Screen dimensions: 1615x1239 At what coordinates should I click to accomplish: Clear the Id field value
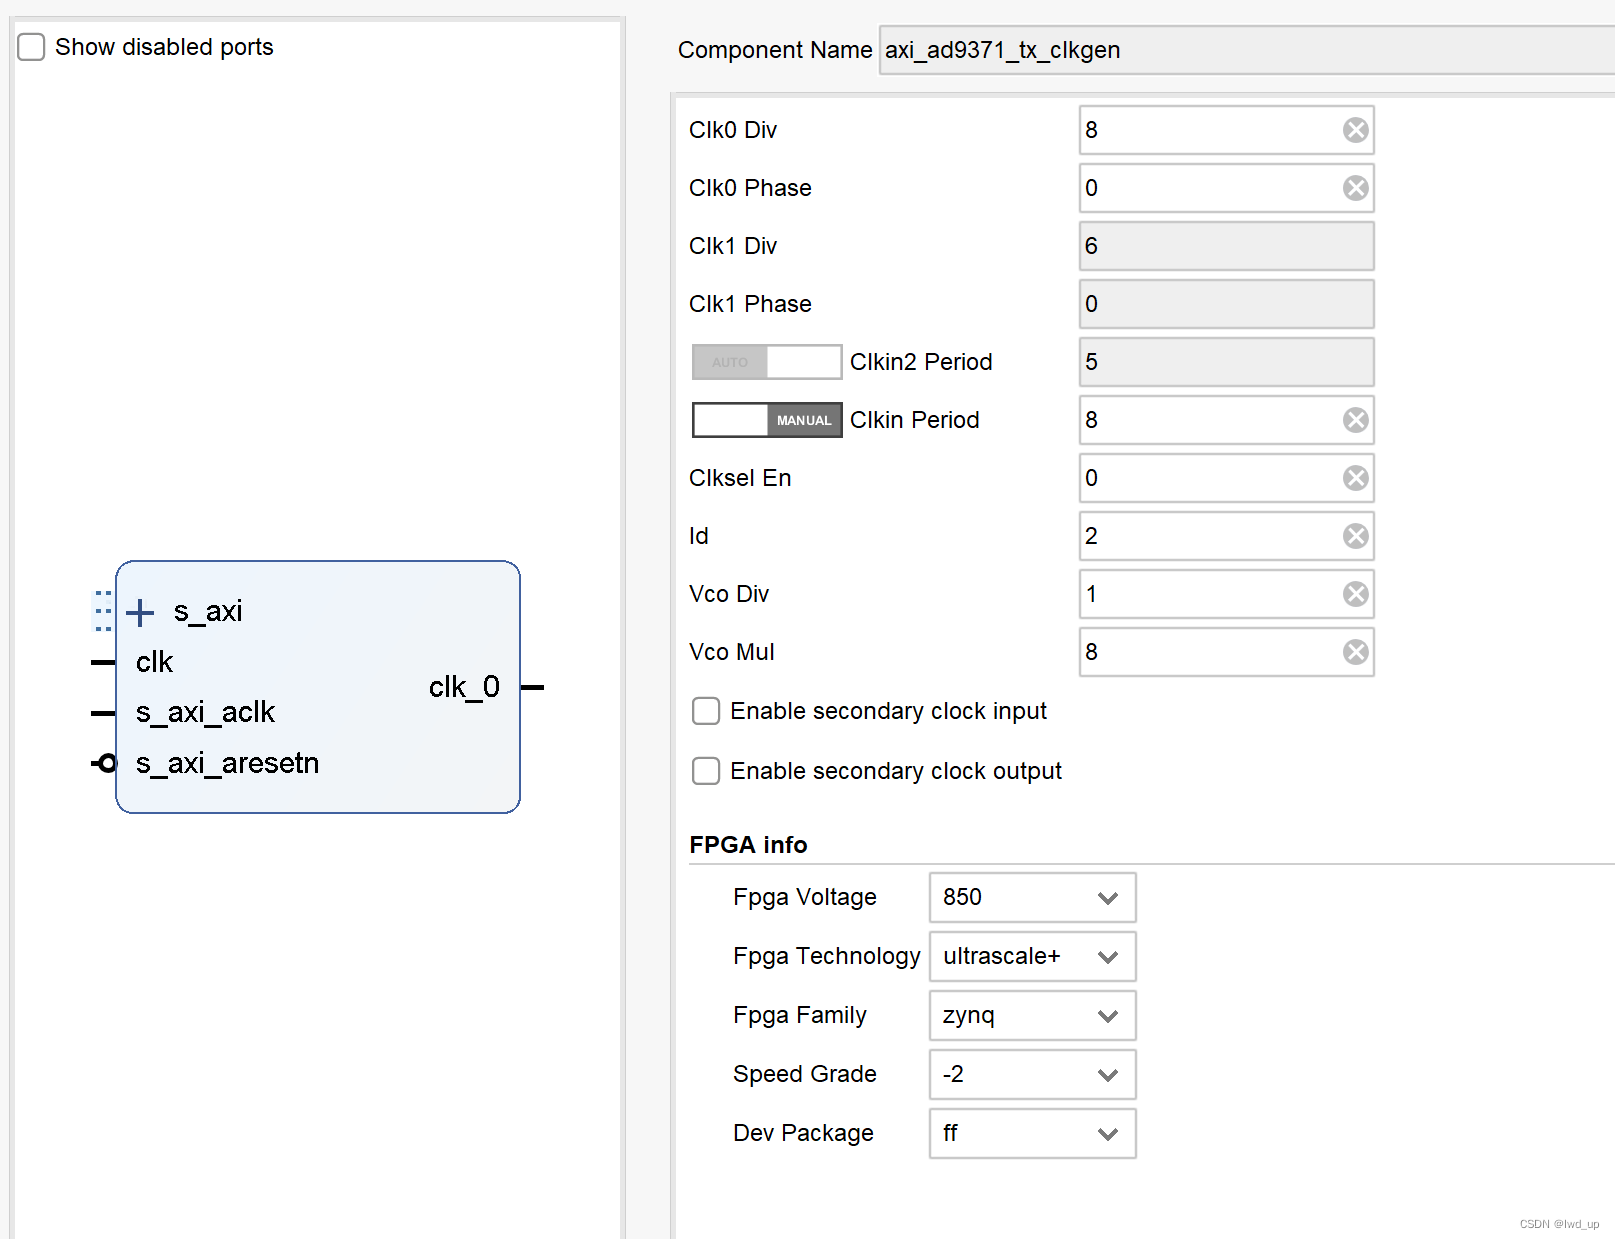coord(1355,536)
